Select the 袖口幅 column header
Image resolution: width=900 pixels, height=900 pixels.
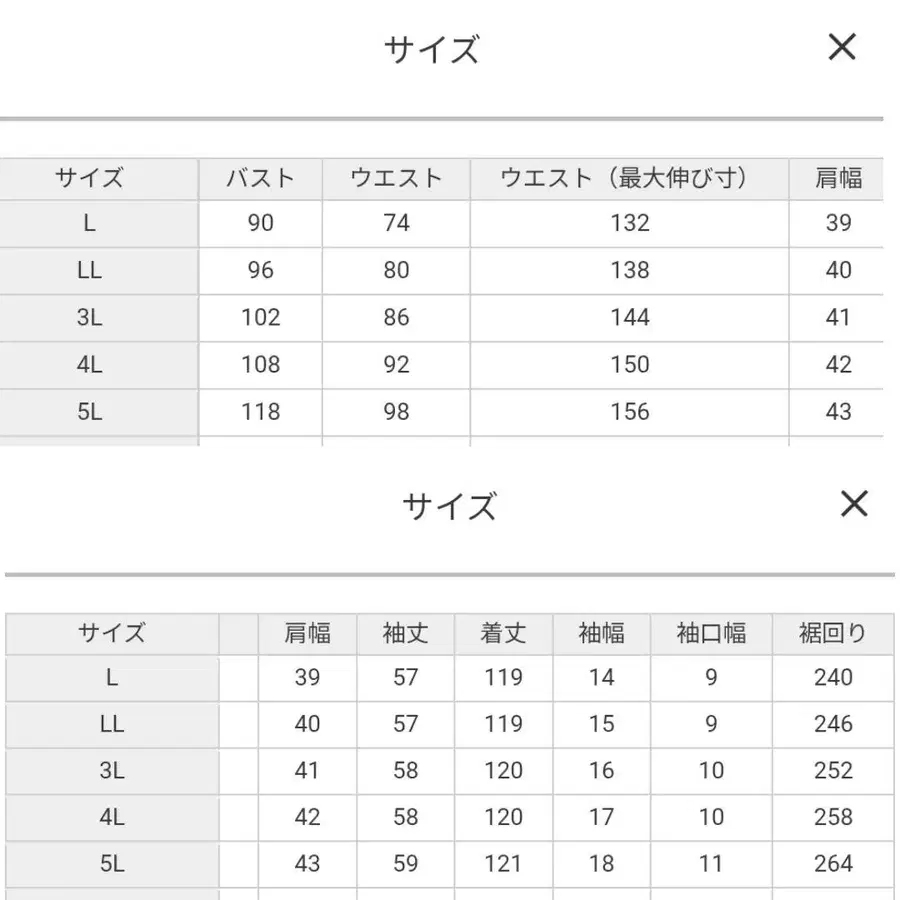(x=711, y=633)
